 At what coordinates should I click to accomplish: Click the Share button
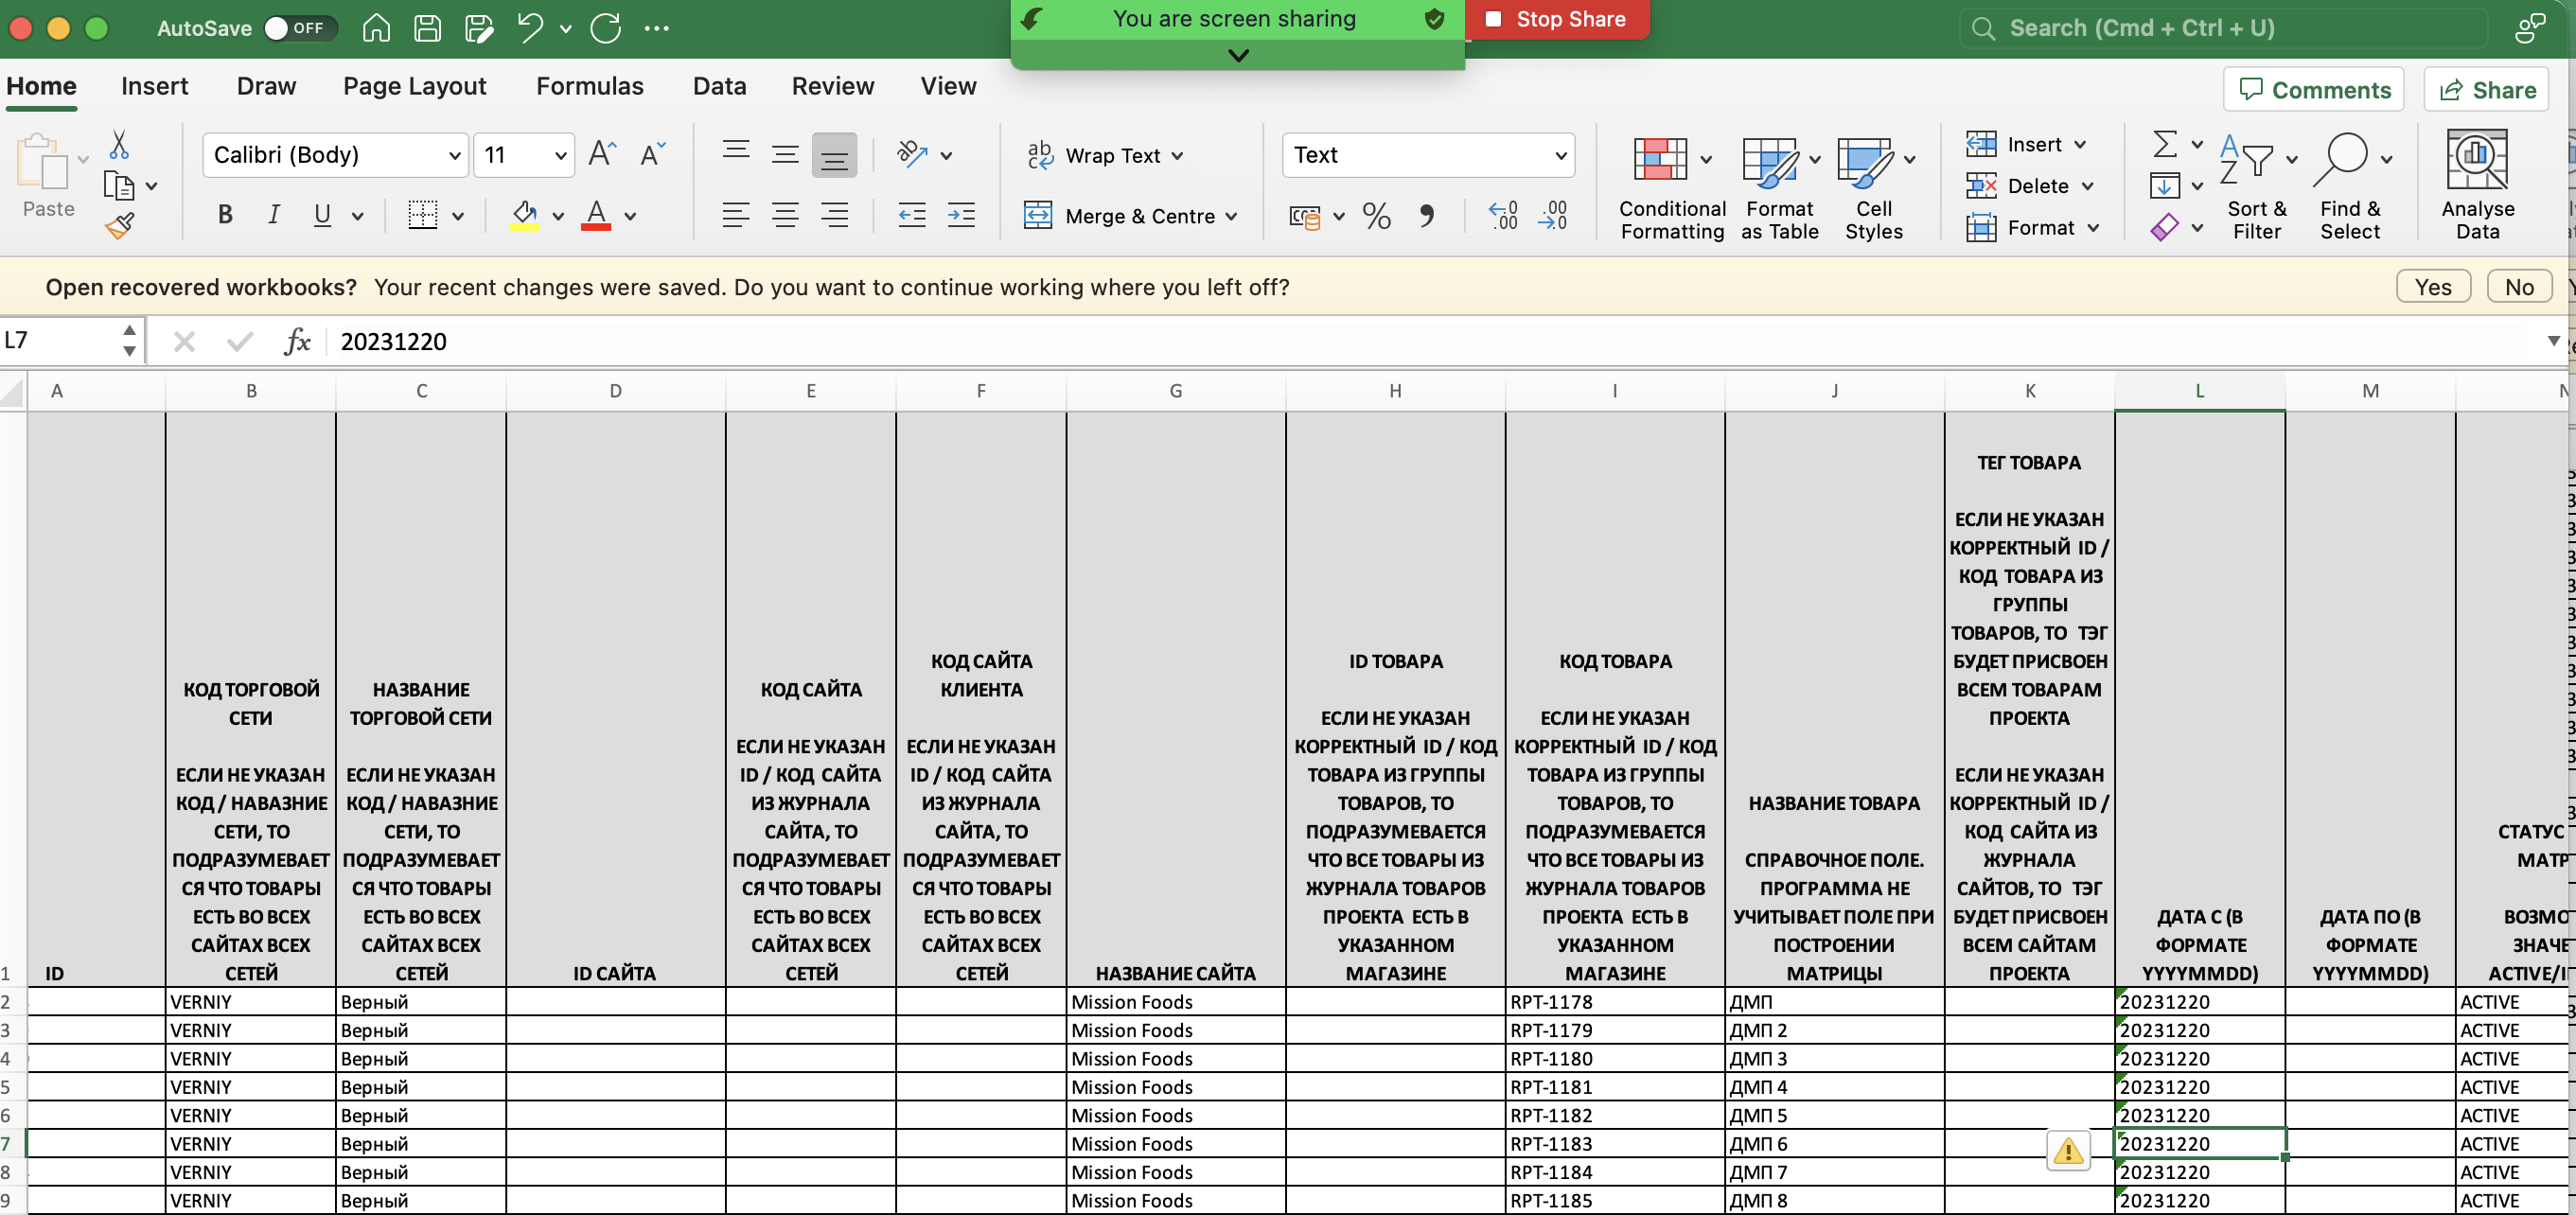(2486, 90)
